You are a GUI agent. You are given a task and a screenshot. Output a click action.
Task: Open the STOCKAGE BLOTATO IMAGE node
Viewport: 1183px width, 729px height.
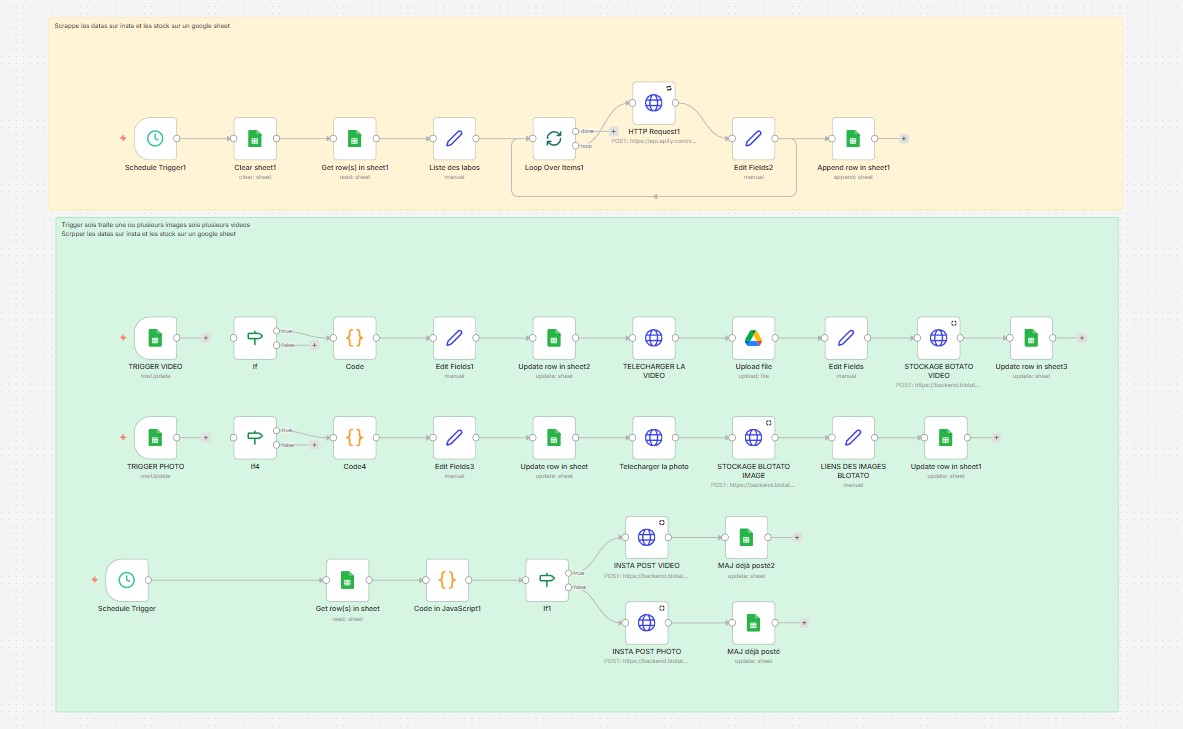[x=753, y=437]
